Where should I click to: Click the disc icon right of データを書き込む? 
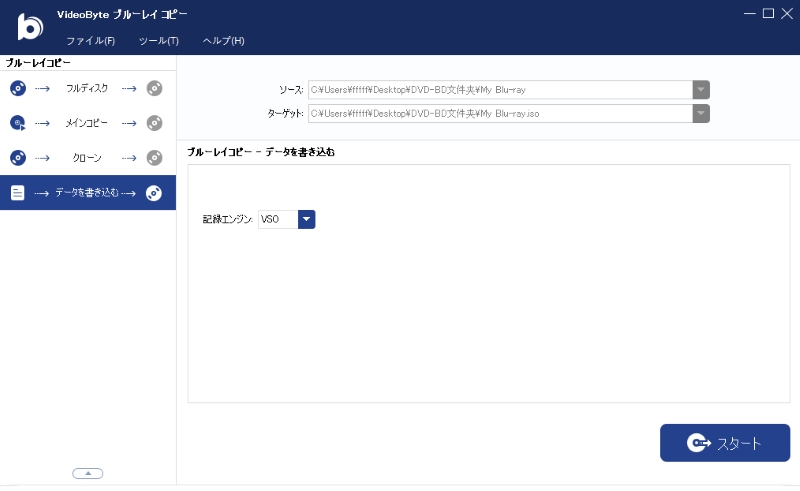coord(154,193)
